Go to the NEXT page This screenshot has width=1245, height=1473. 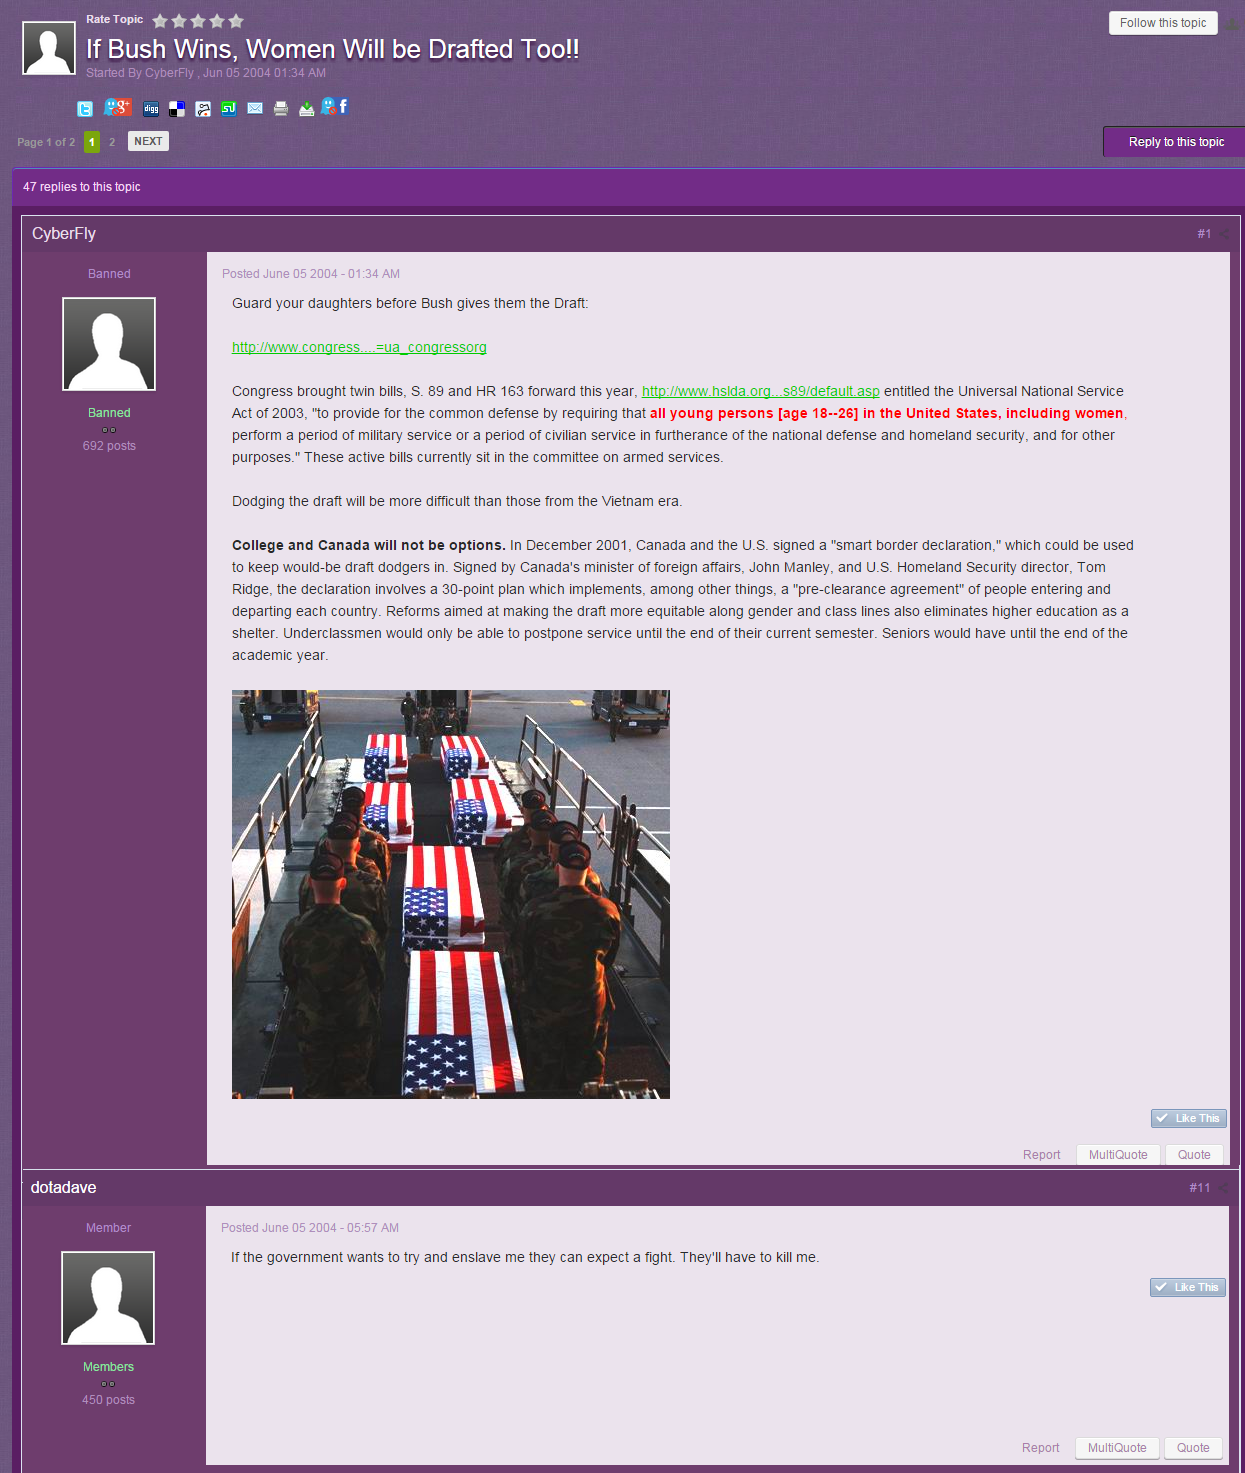pyautogui.click(x=148, y=142)
